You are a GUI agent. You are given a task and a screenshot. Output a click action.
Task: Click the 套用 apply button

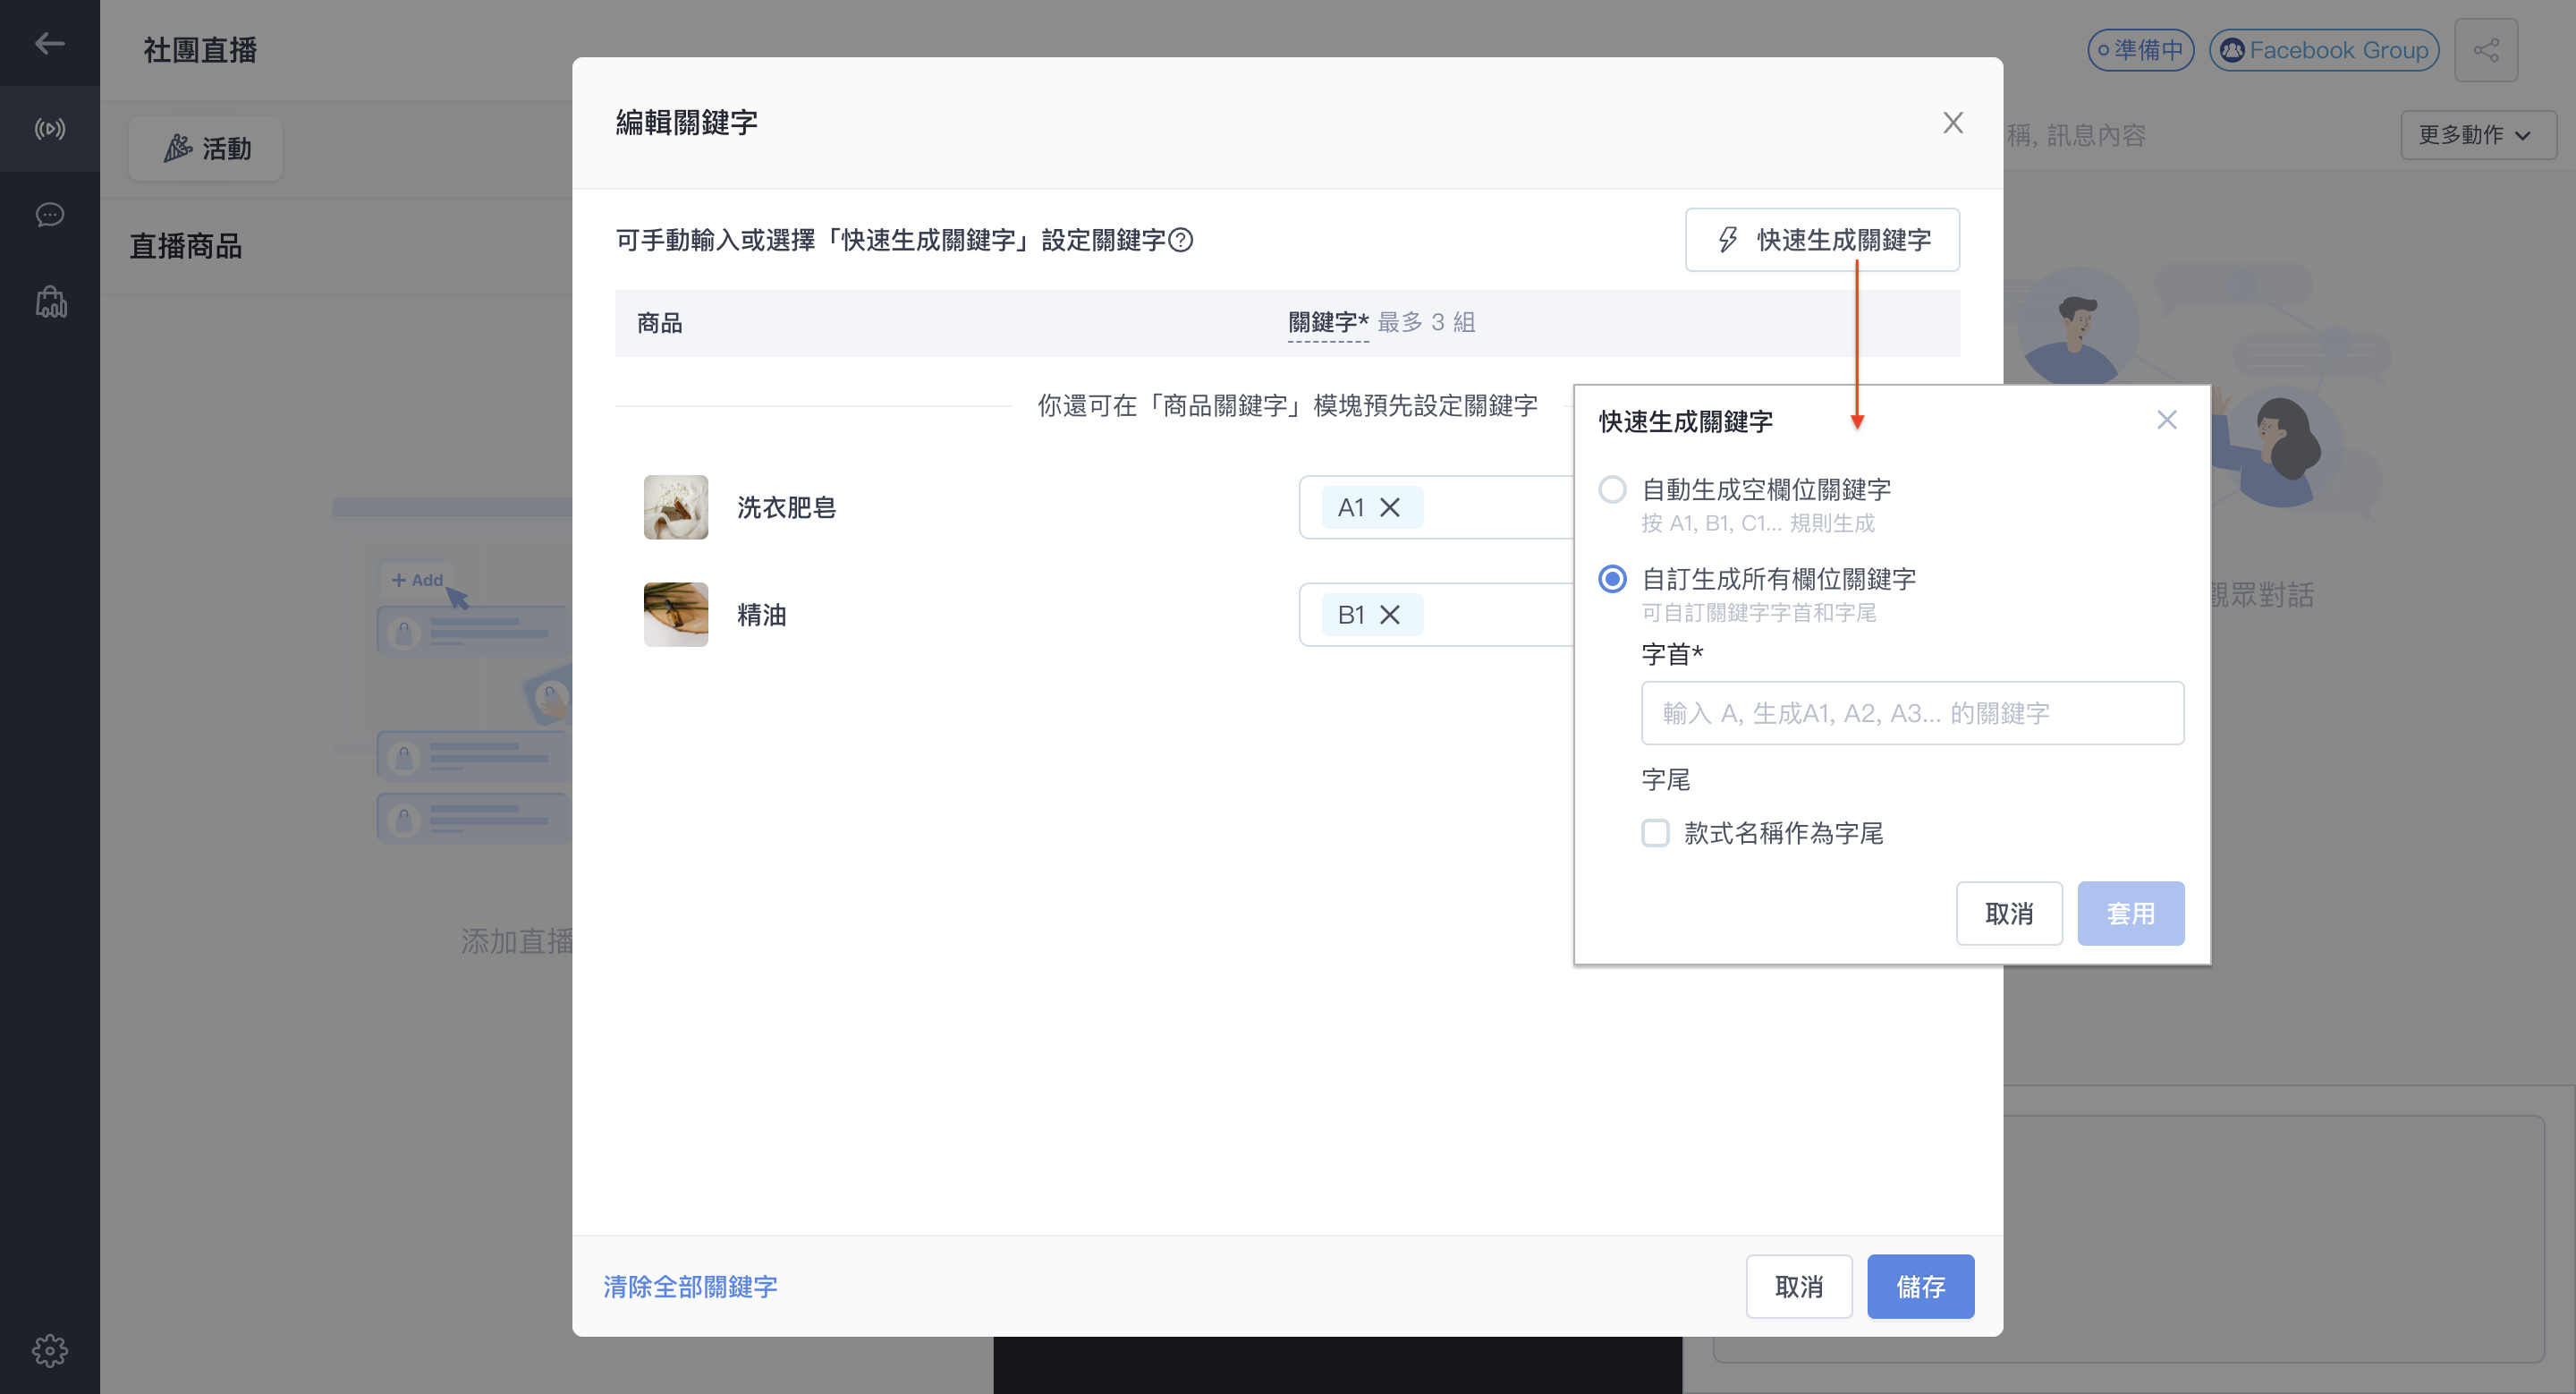pyautogui.click(x=2129, y=913)
